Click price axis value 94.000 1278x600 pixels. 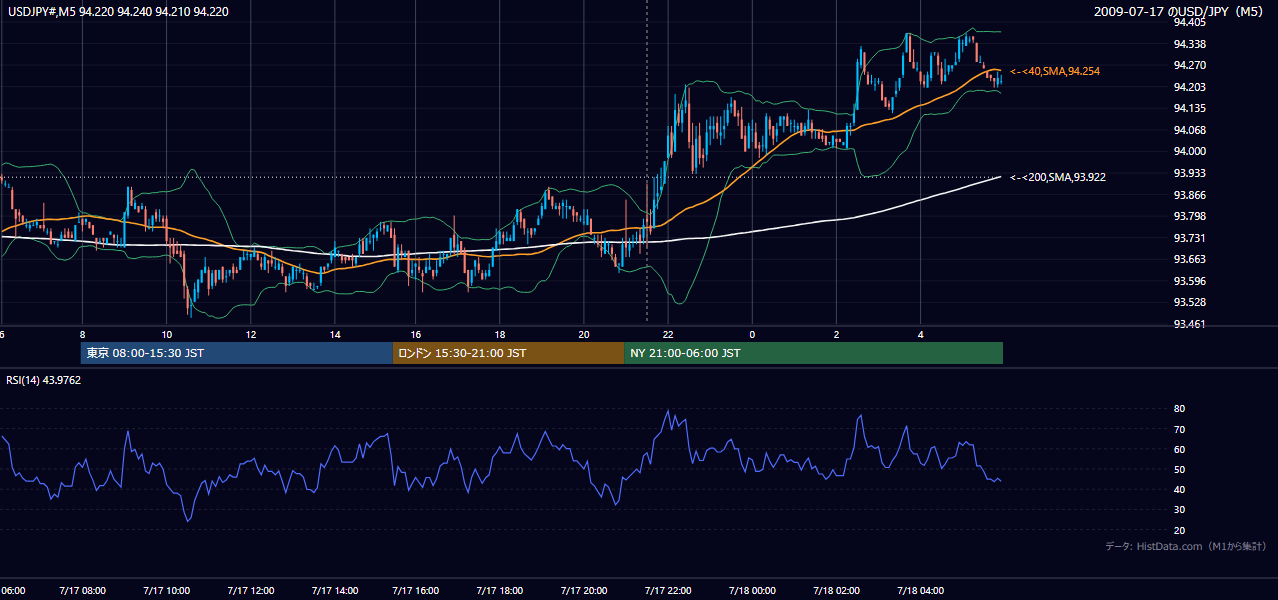point(1189,151)
